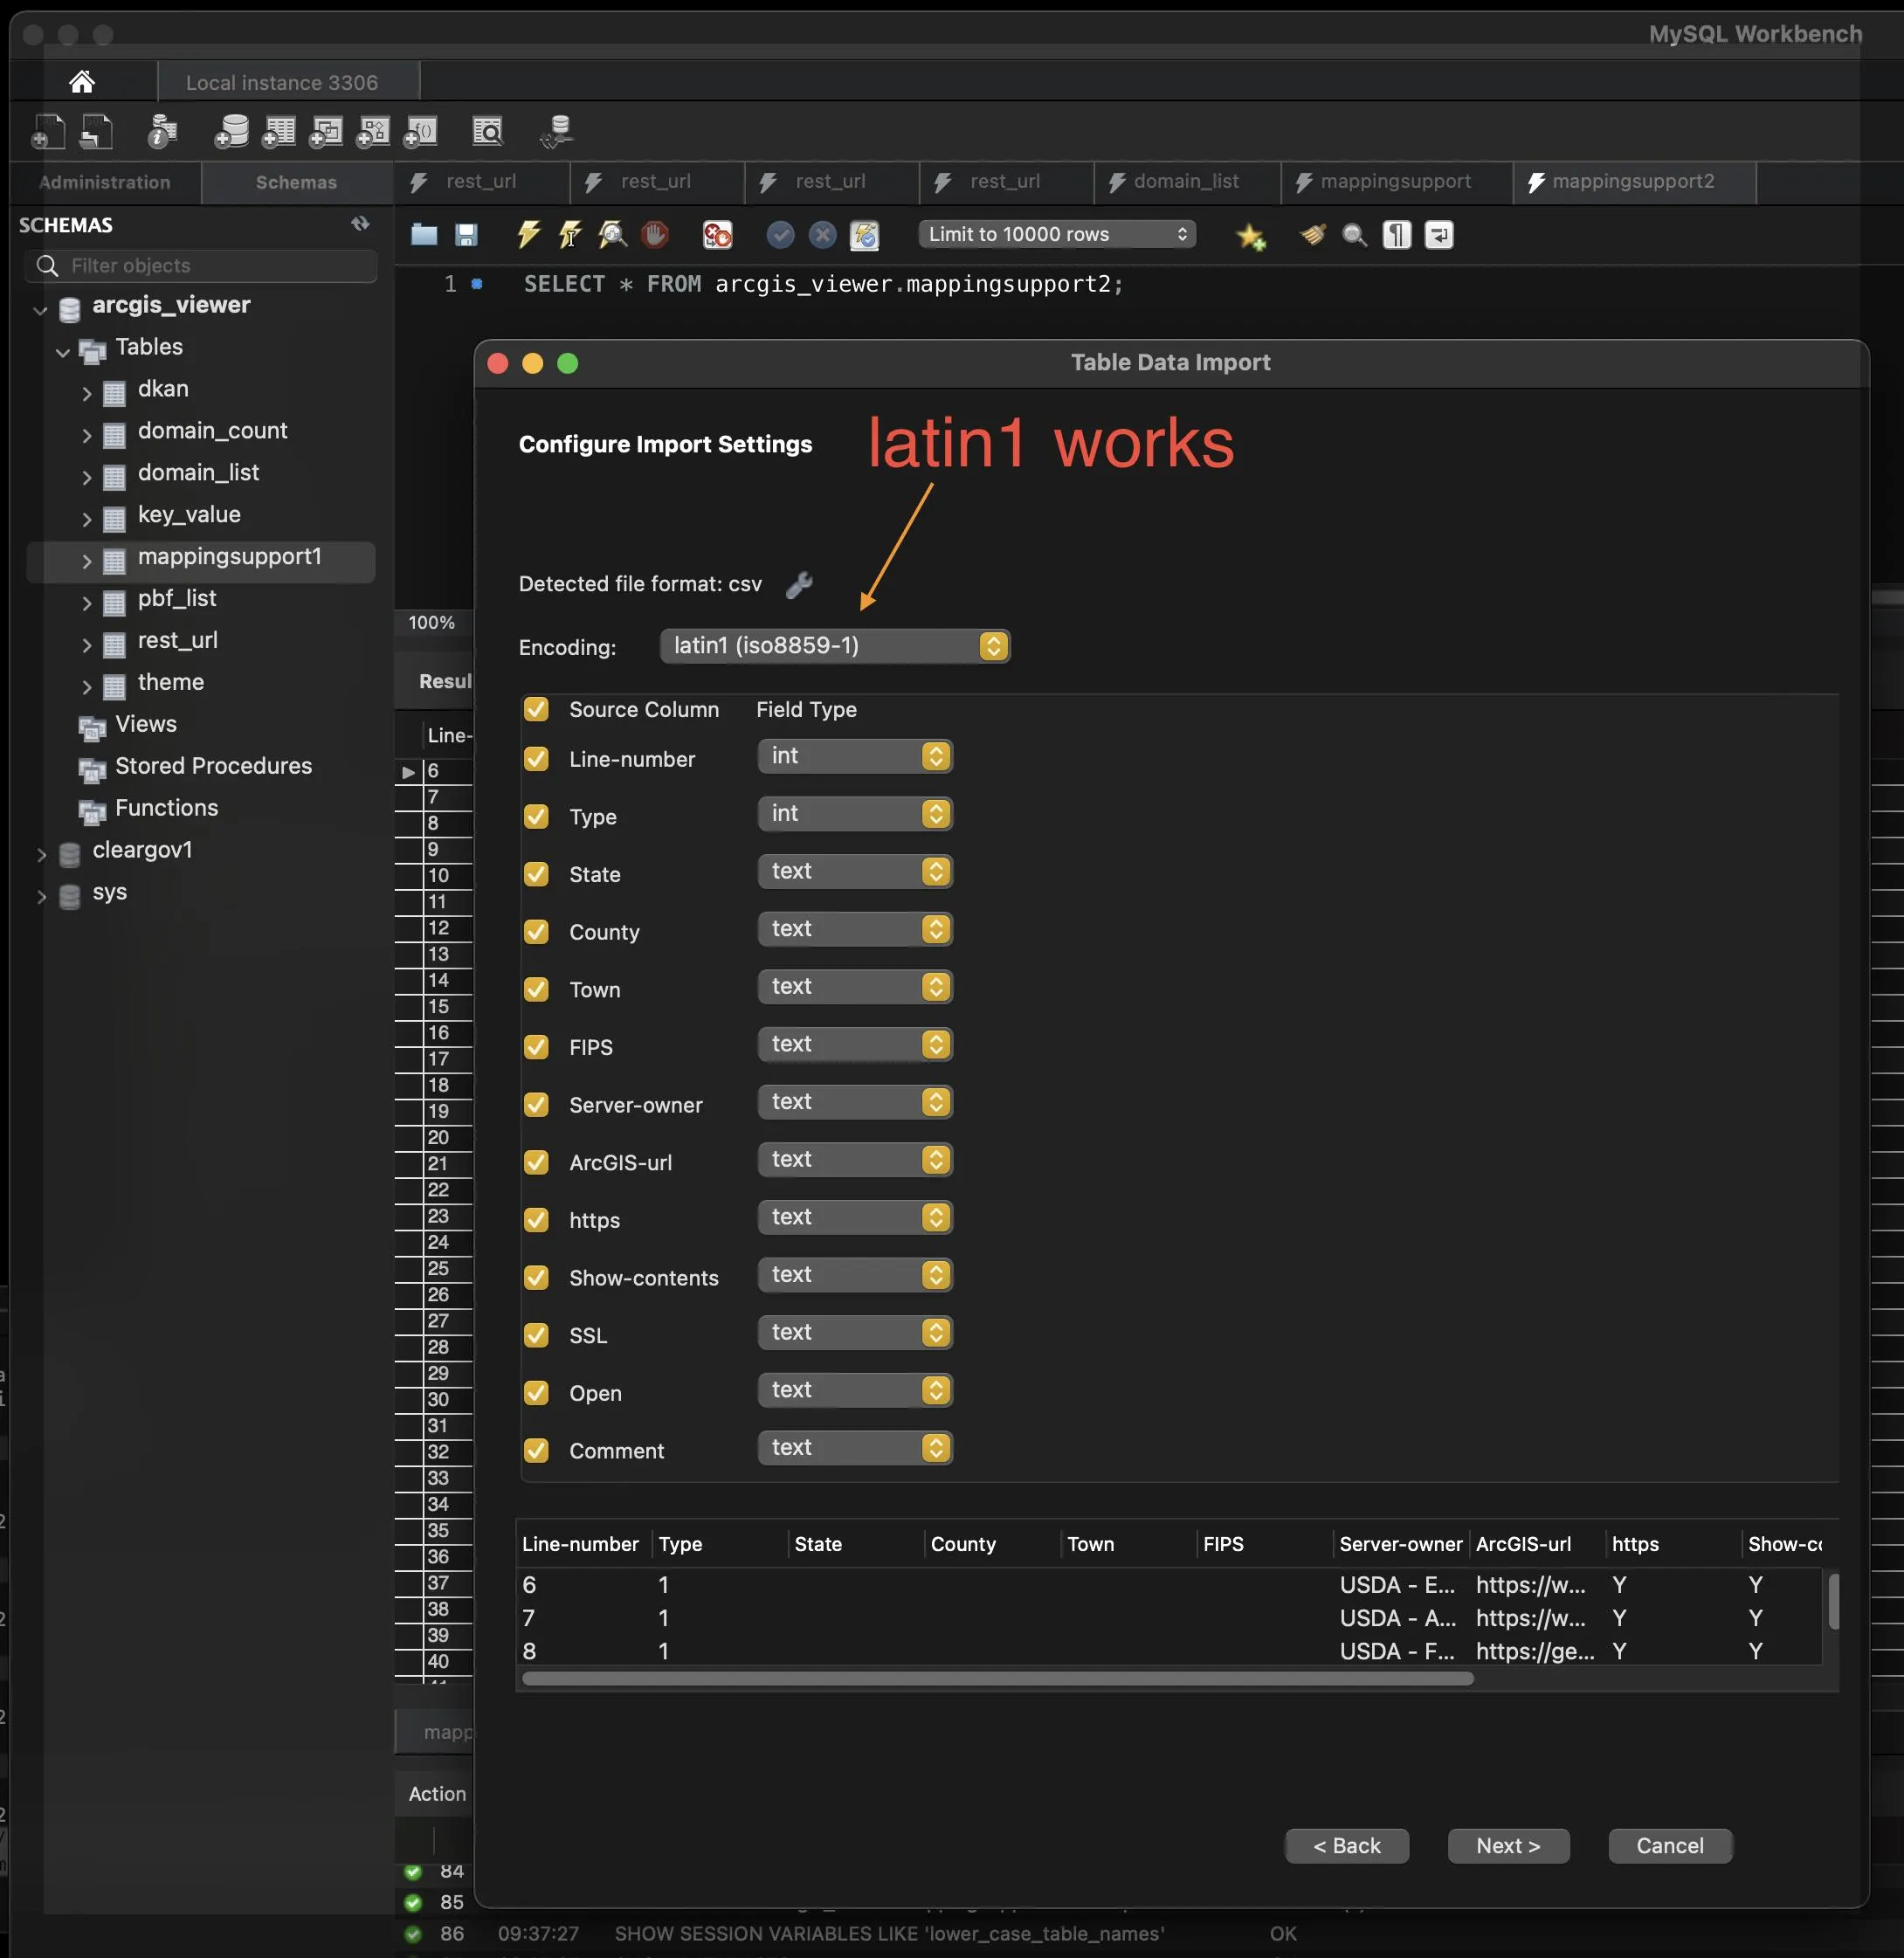Click the execute query lightning bolt icon
This screenshot has width=1904, height=1958.
click(x=528, y=235)
